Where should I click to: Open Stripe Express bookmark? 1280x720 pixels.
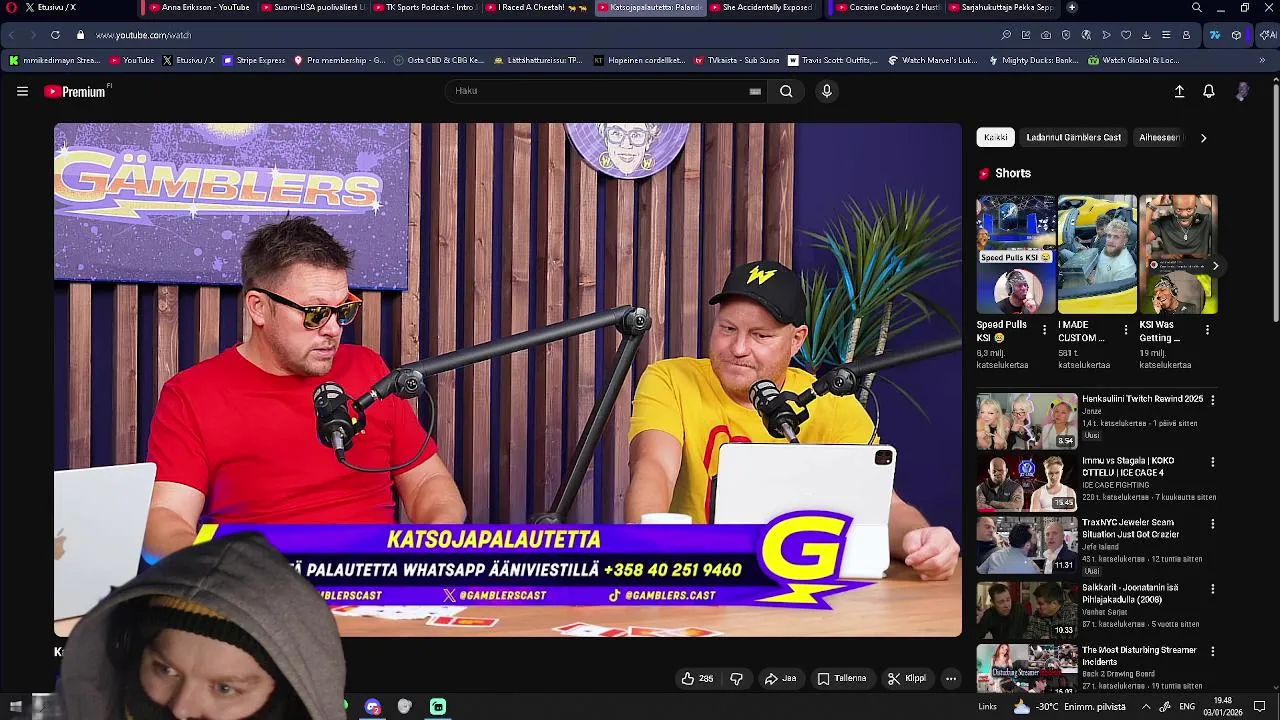(254, 60)
